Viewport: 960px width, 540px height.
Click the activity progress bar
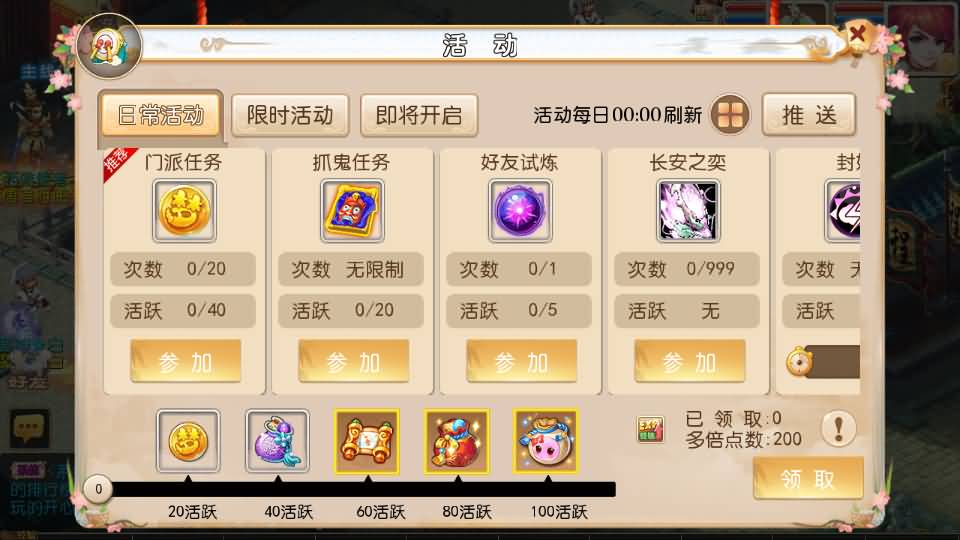pyautogui.click(x=361, y=489)
